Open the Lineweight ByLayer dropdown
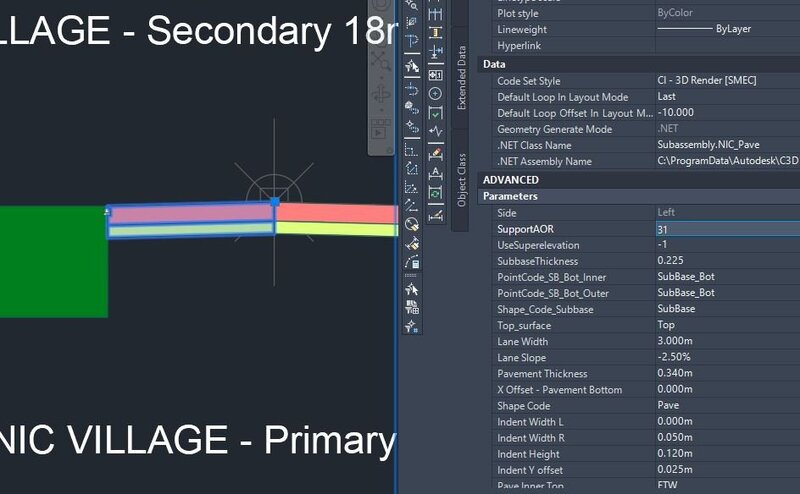 pos(728,29)
